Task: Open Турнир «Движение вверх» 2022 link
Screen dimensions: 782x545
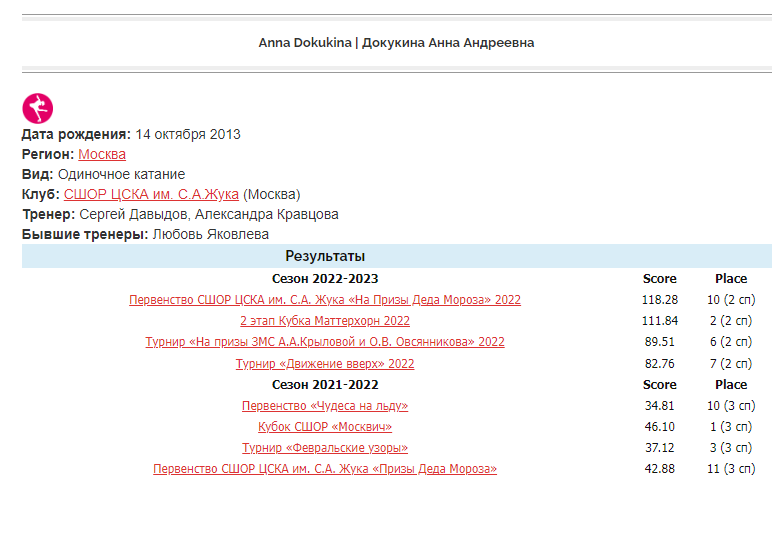Action: (325, 364)
